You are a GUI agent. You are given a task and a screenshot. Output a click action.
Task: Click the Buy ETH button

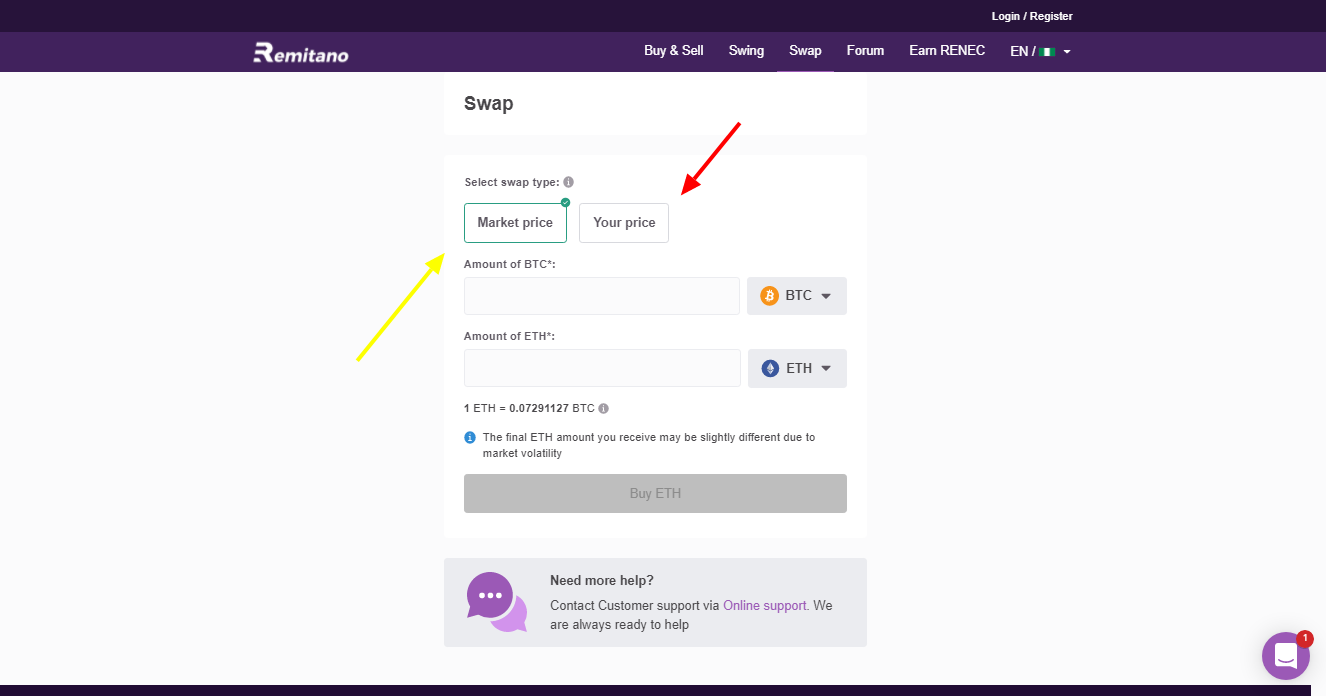(x=655, y=493)
